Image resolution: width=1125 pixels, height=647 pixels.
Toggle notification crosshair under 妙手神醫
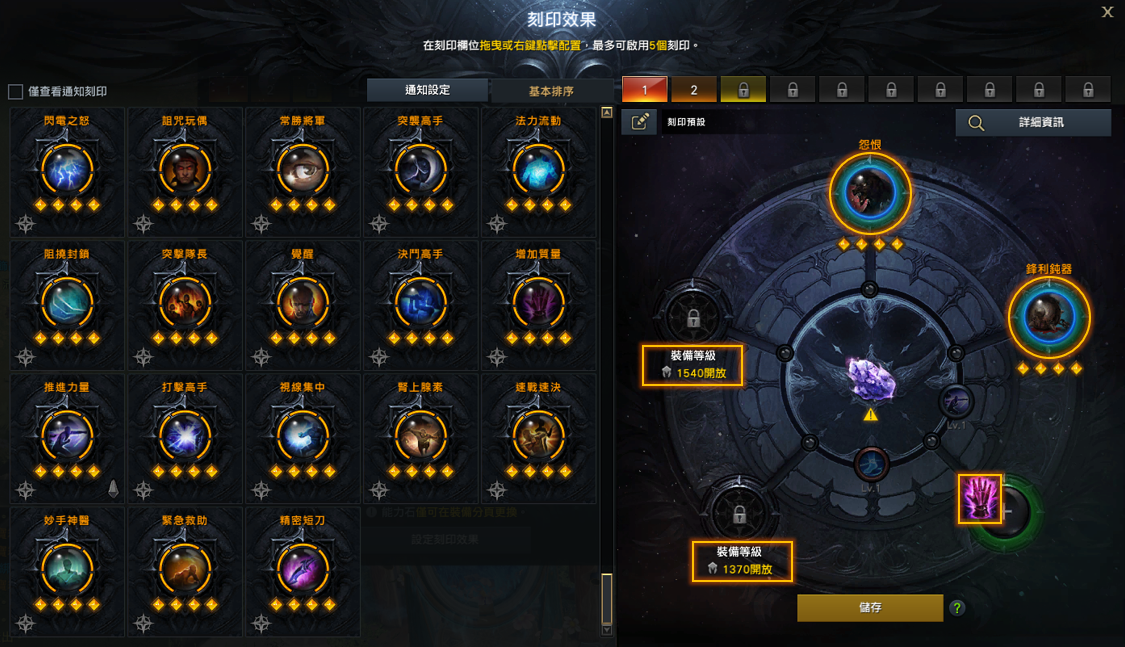(25, 623)
